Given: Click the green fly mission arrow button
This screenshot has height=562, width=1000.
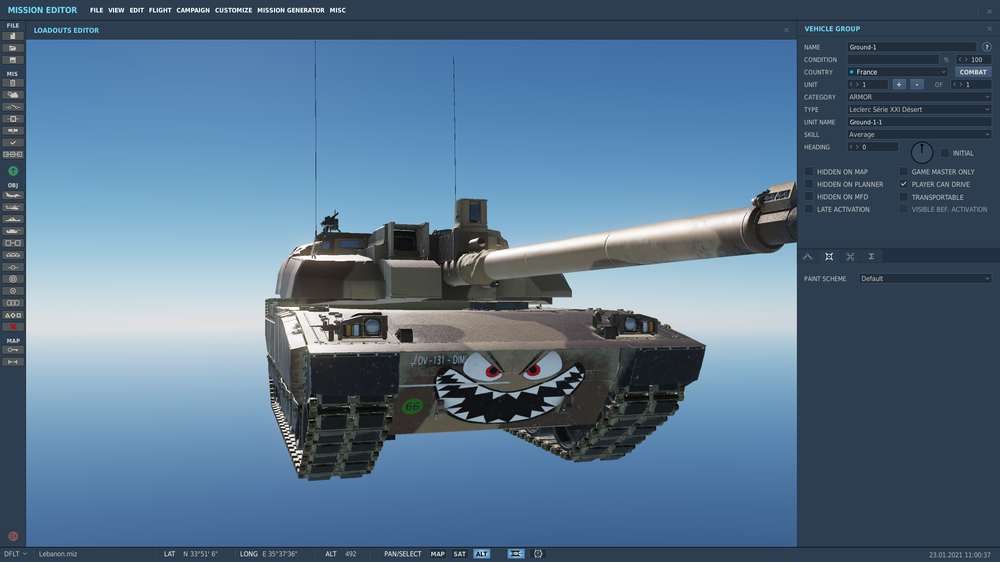Looking at the screenshot, I should (x=13, y=171).
